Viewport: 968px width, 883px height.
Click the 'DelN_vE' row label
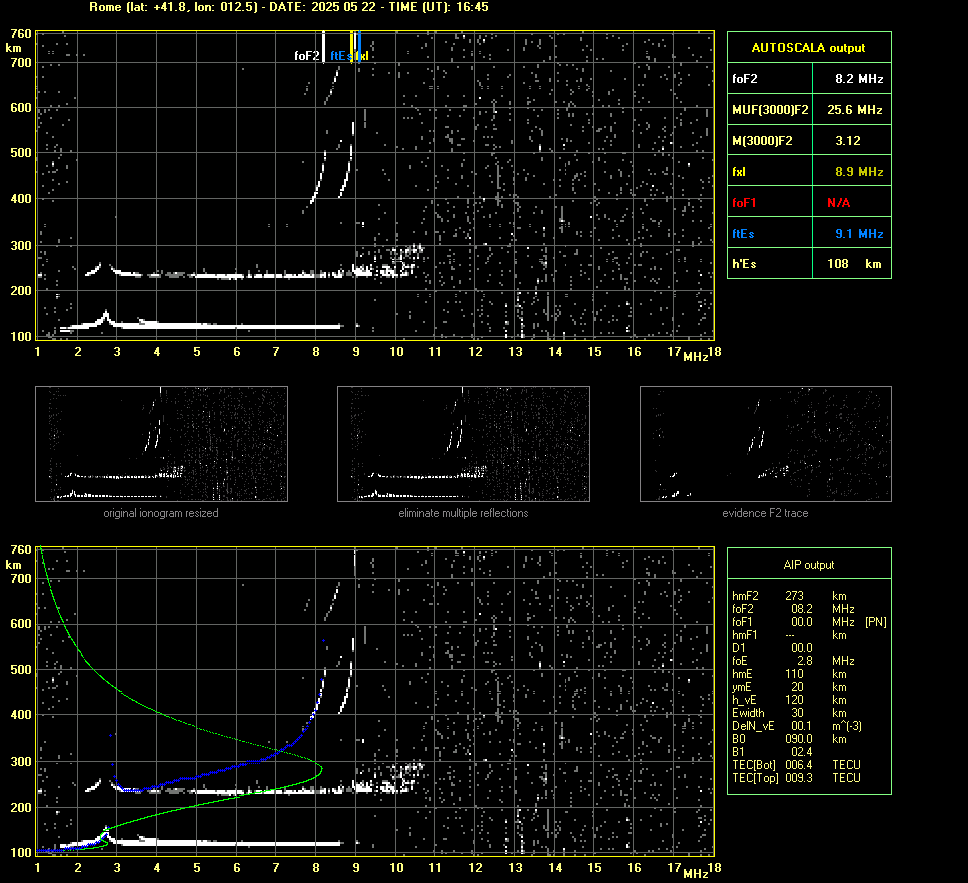tap(751, 726)
